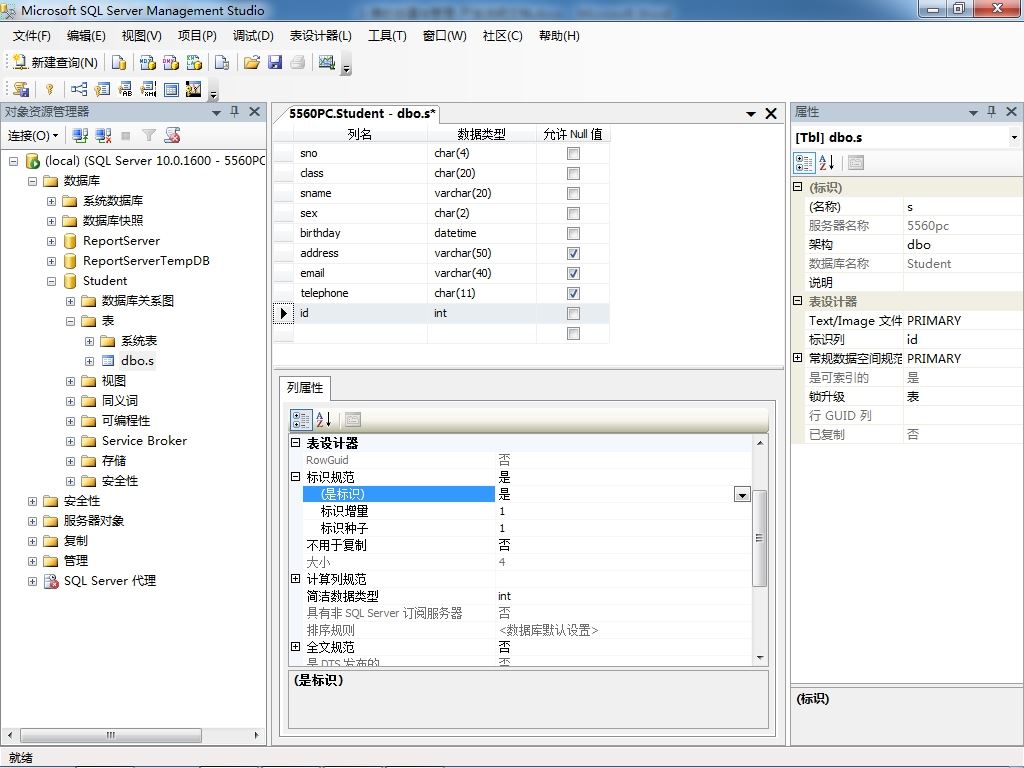The width and height of the screenshot is (1024, 768).
Task: Toggle Allow Null checkbox for sname
Action: 573,193
